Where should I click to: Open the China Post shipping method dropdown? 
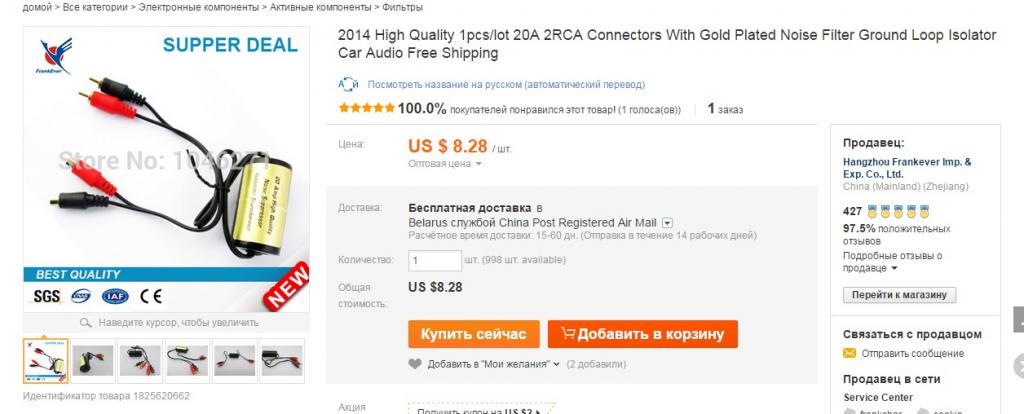(x=667, y=223)
